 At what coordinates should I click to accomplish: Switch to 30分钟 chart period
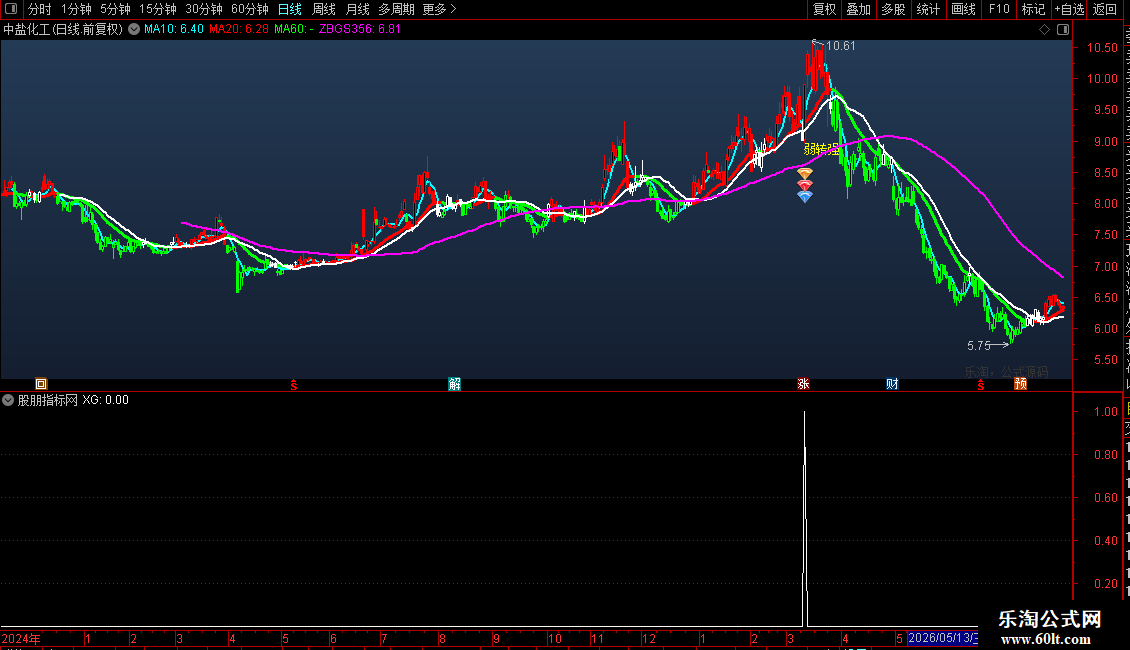(204, 9)
